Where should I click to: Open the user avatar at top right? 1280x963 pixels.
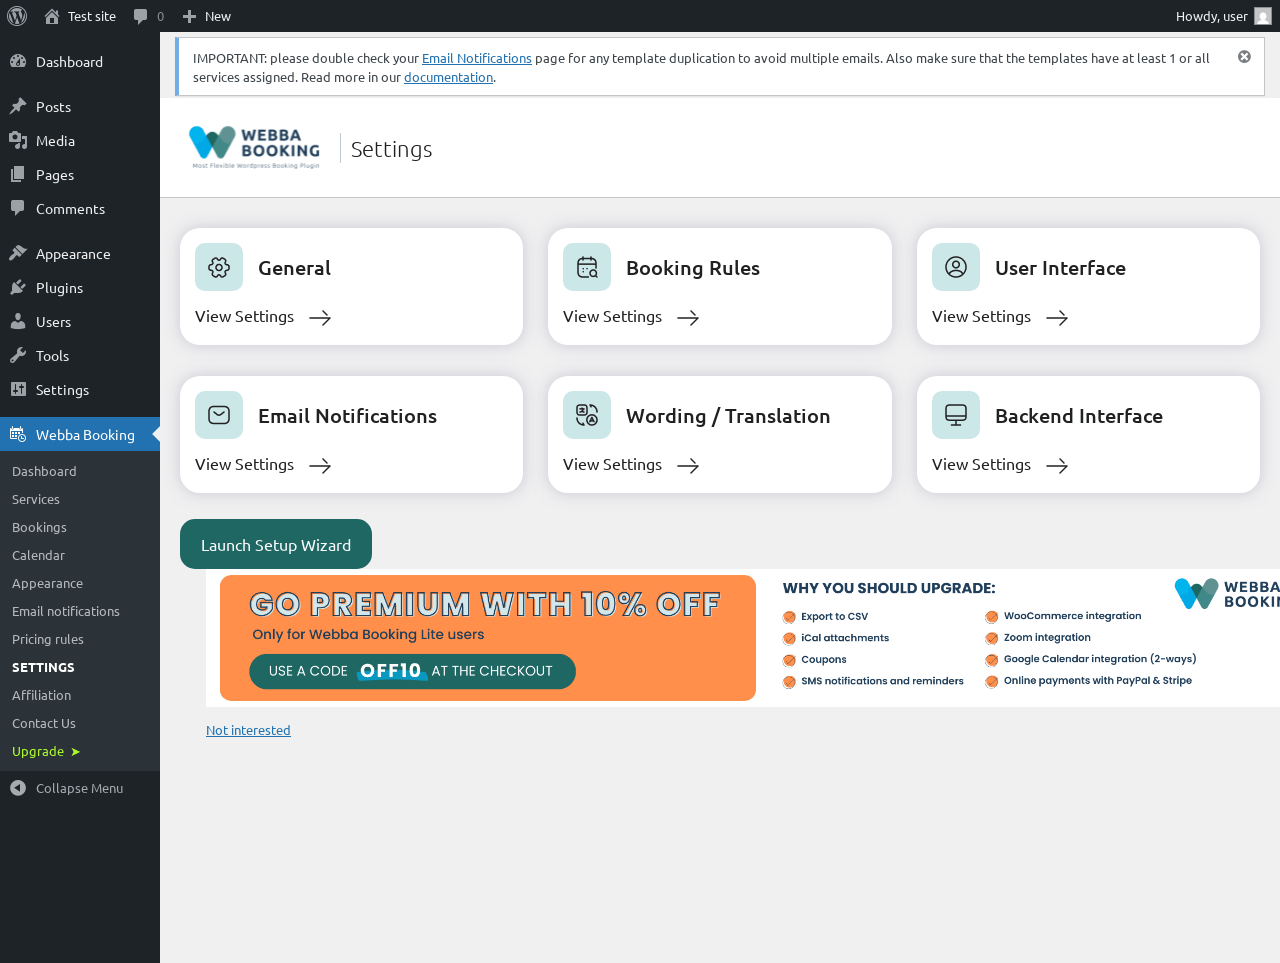[x=1263, y=16]
